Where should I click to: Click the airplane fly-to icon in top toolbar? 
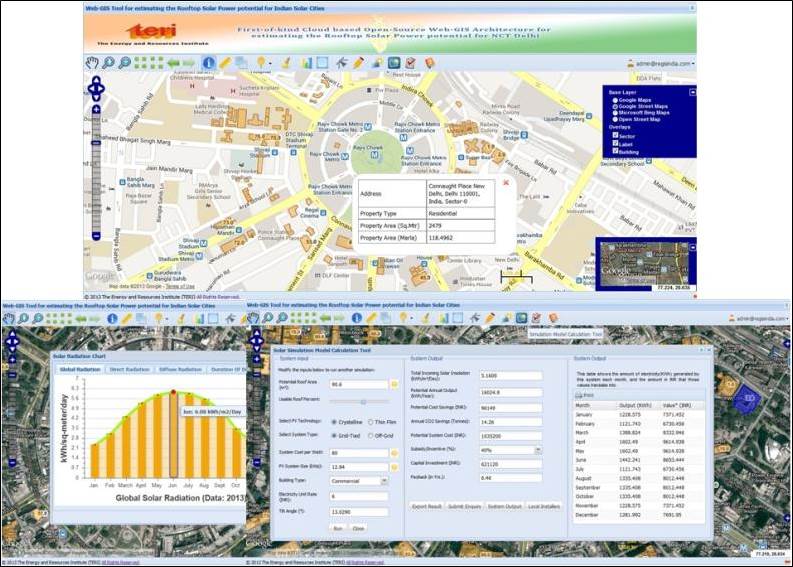point(341,63)
